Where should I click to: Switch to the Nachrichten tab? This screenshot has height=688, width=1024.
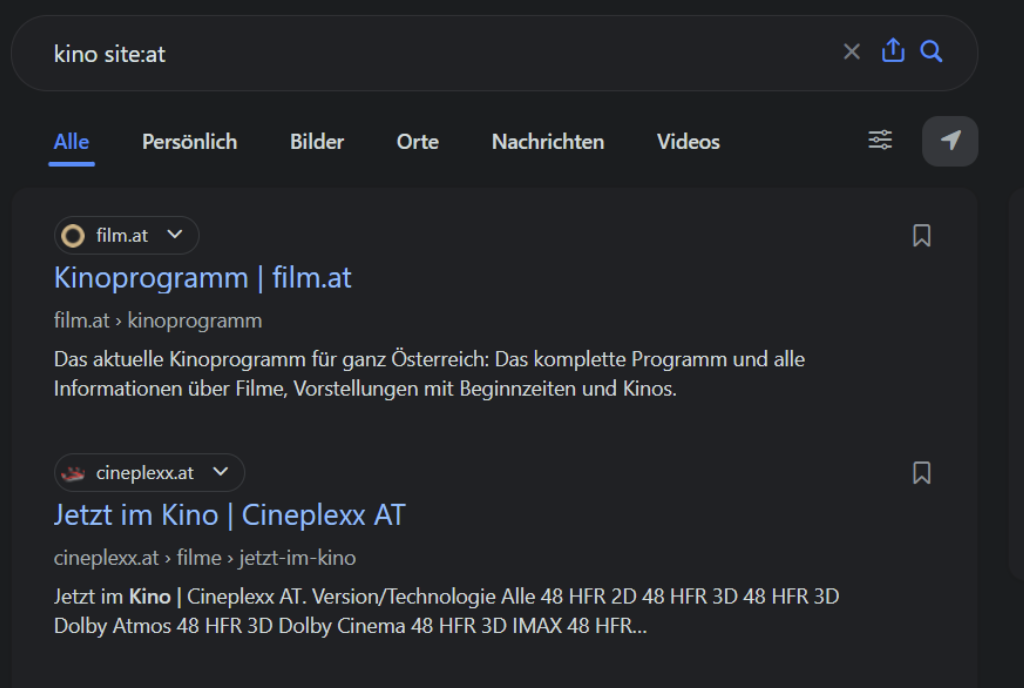tap(547, 142)
